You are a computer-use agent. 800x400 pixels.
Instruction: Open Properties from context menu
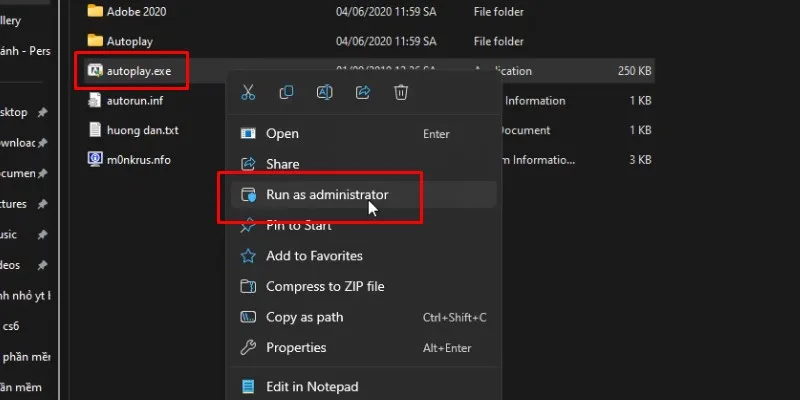(x=363, y=347)
